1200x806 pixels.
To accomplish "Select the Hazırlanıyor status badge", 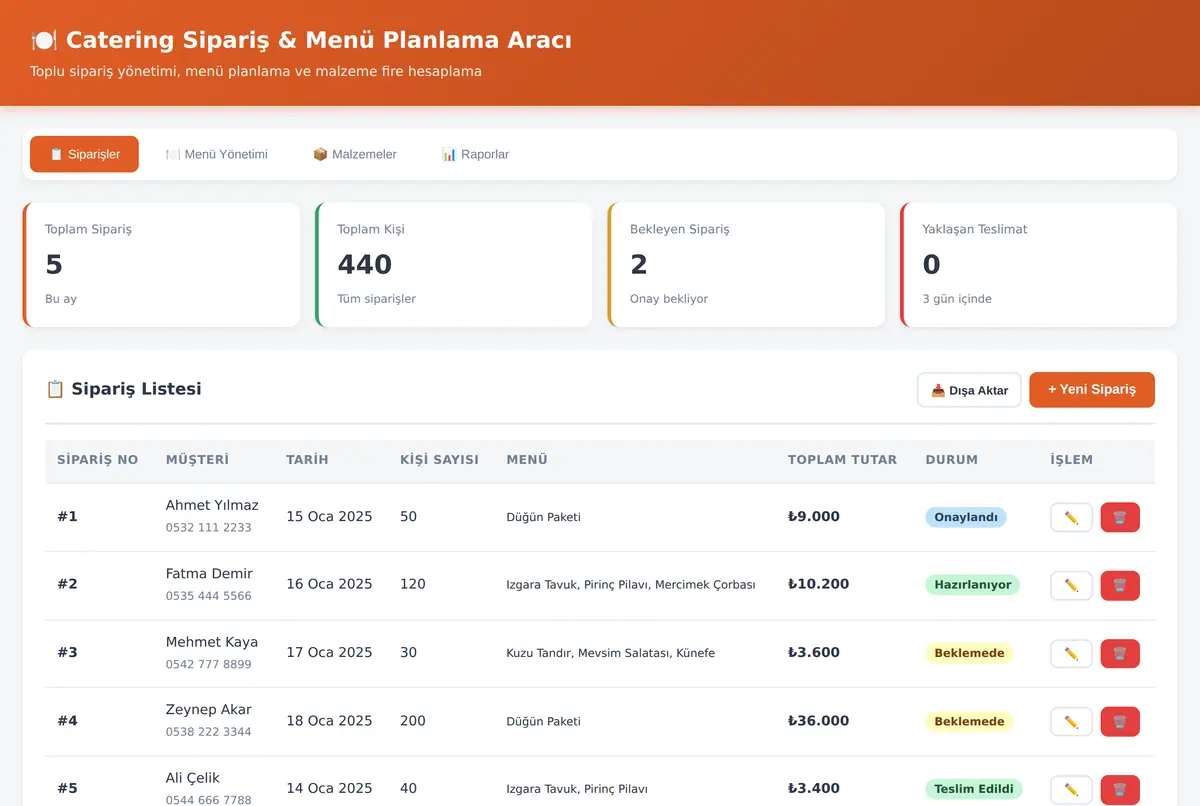I will 972,585.
